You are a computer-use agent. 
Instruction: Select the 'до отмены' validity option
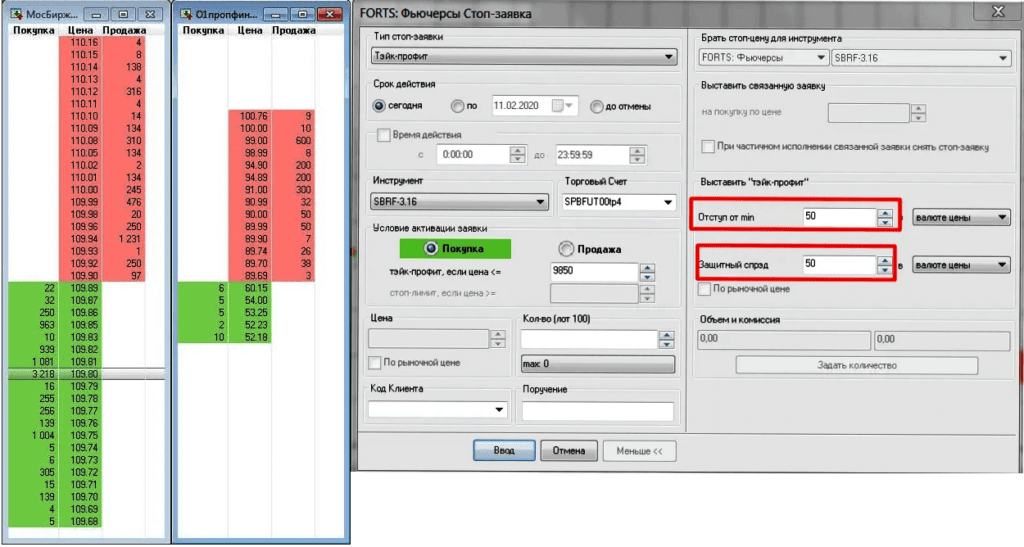coord(597,106)
